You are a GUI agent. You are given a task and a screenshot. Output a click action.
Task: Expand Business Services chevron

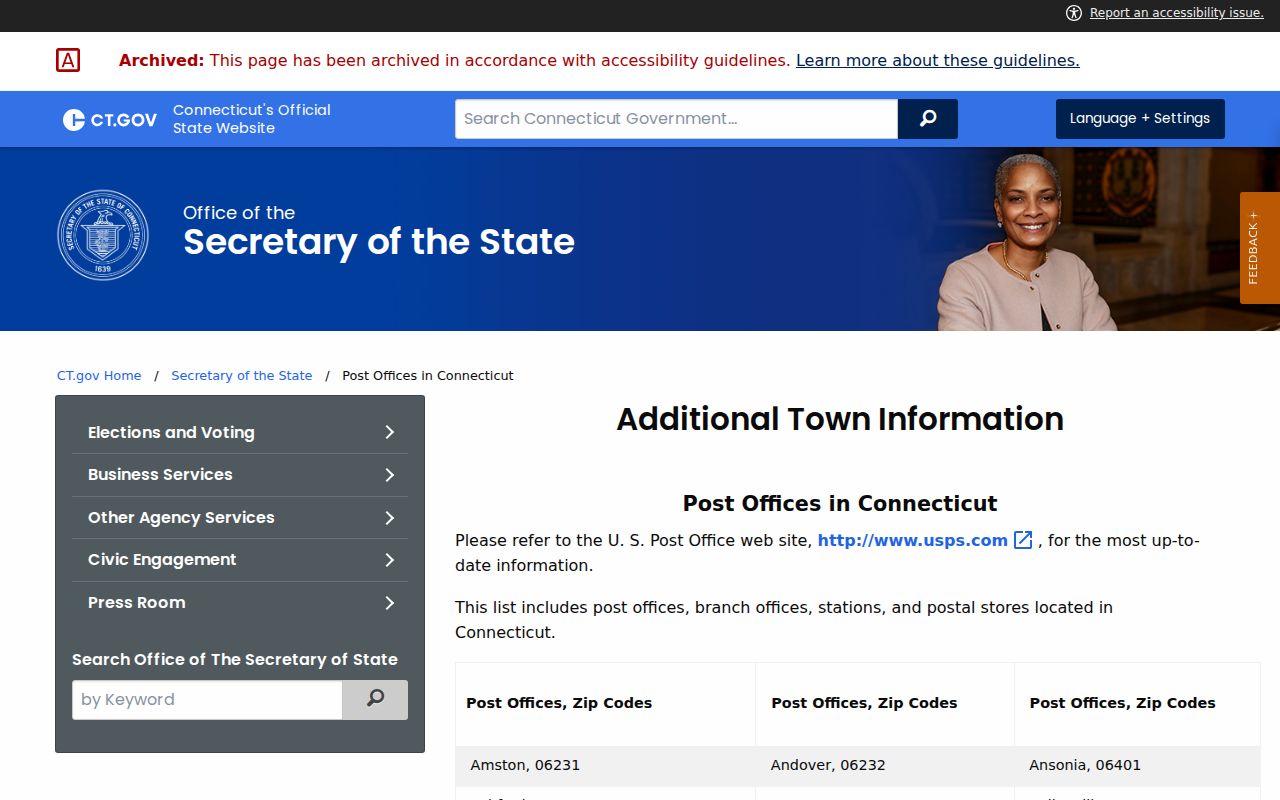(x=390, y=475)
